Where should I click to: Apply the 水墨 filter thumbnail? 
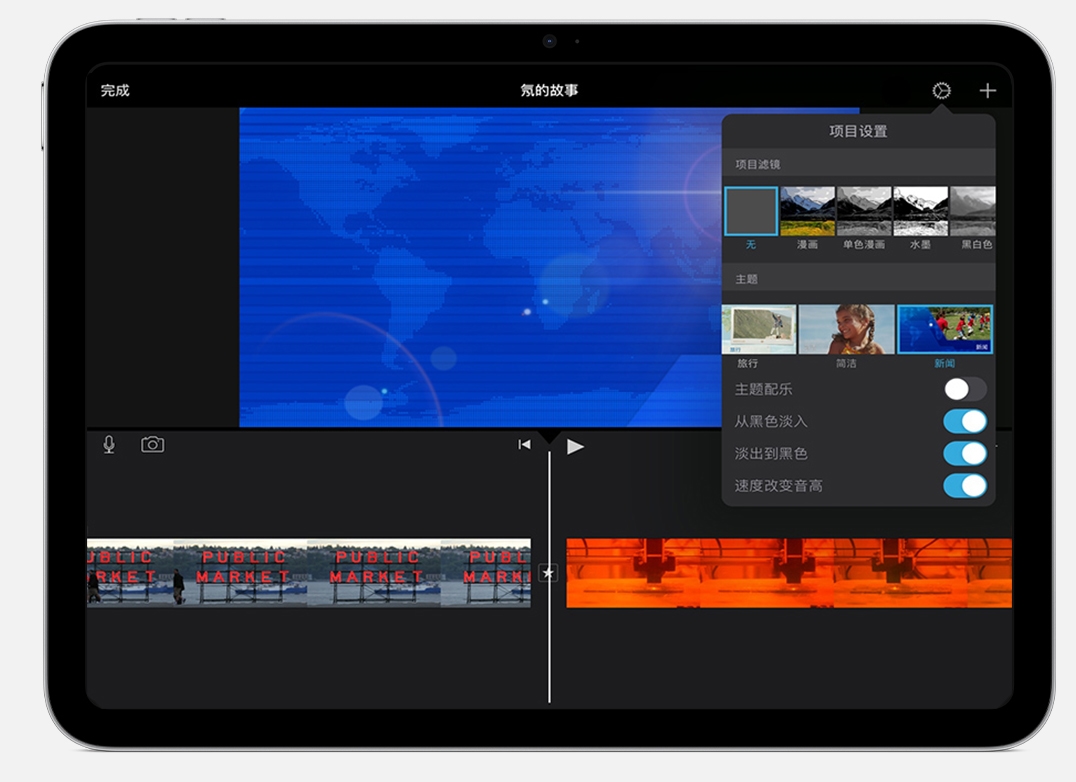coord(920,211)
